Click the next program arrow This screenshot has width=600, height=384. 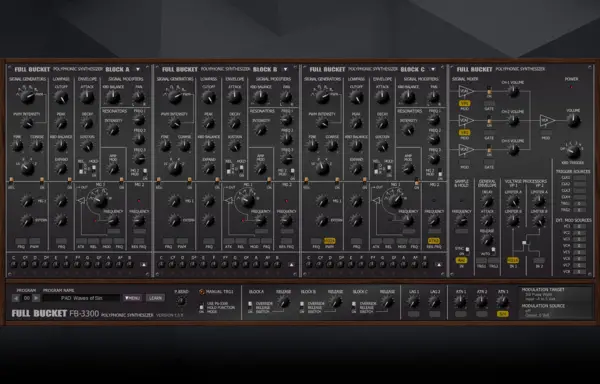pyautogui.click(x=36, y=298)
